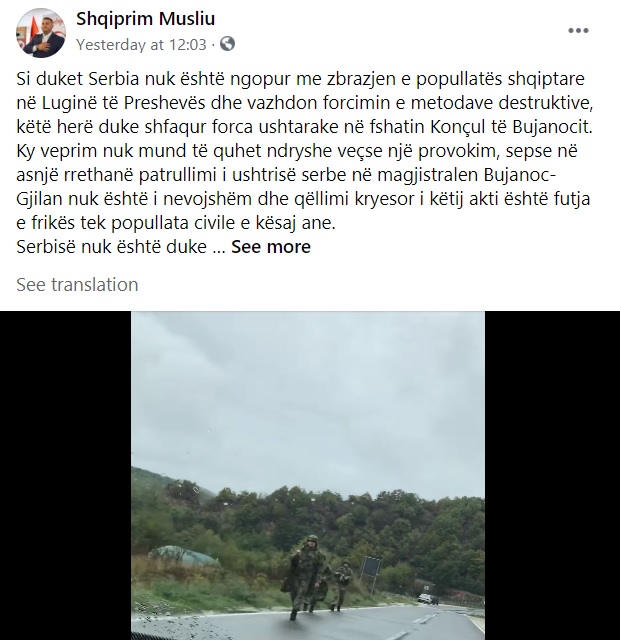
Task: Click the second soldier behind the first
Action: [x=342, y=583]
